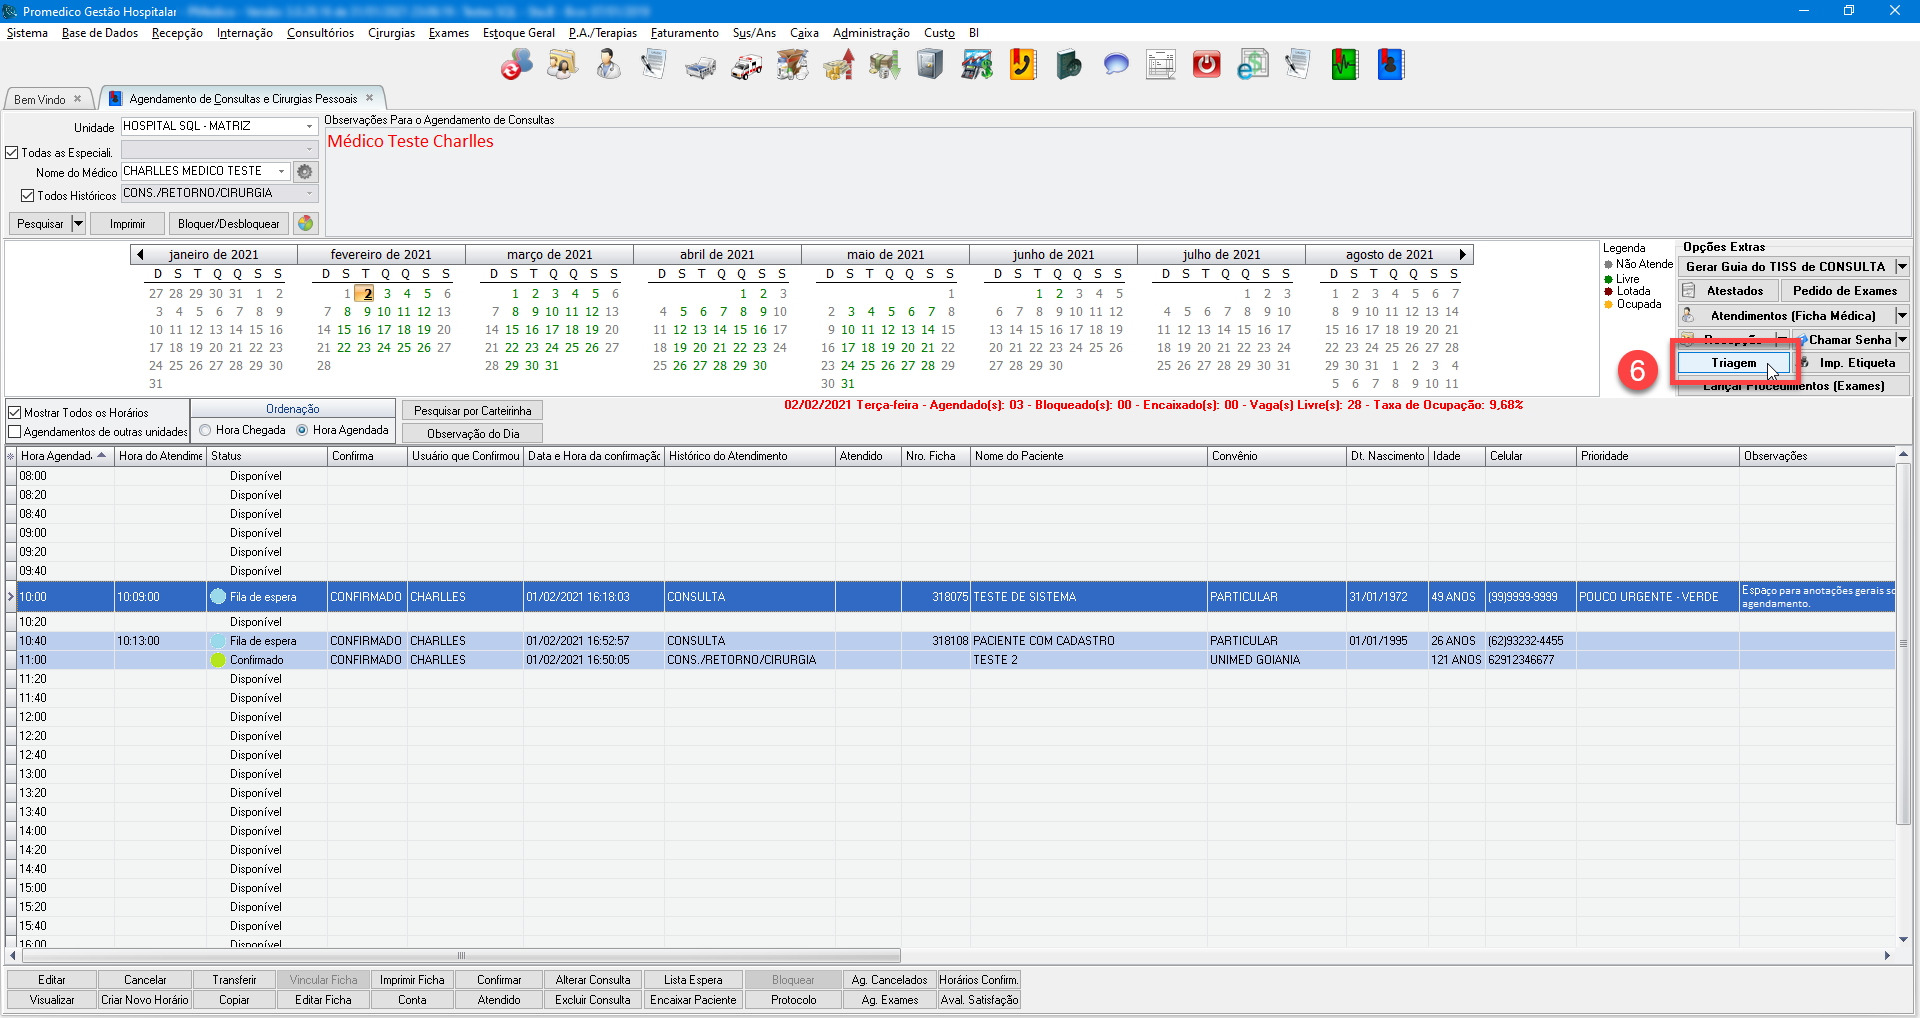Switch to the Bem Vindo tab
The height and width of the screenshot is (1018, 1920).
pyautogui.click(x=40, y=100)
